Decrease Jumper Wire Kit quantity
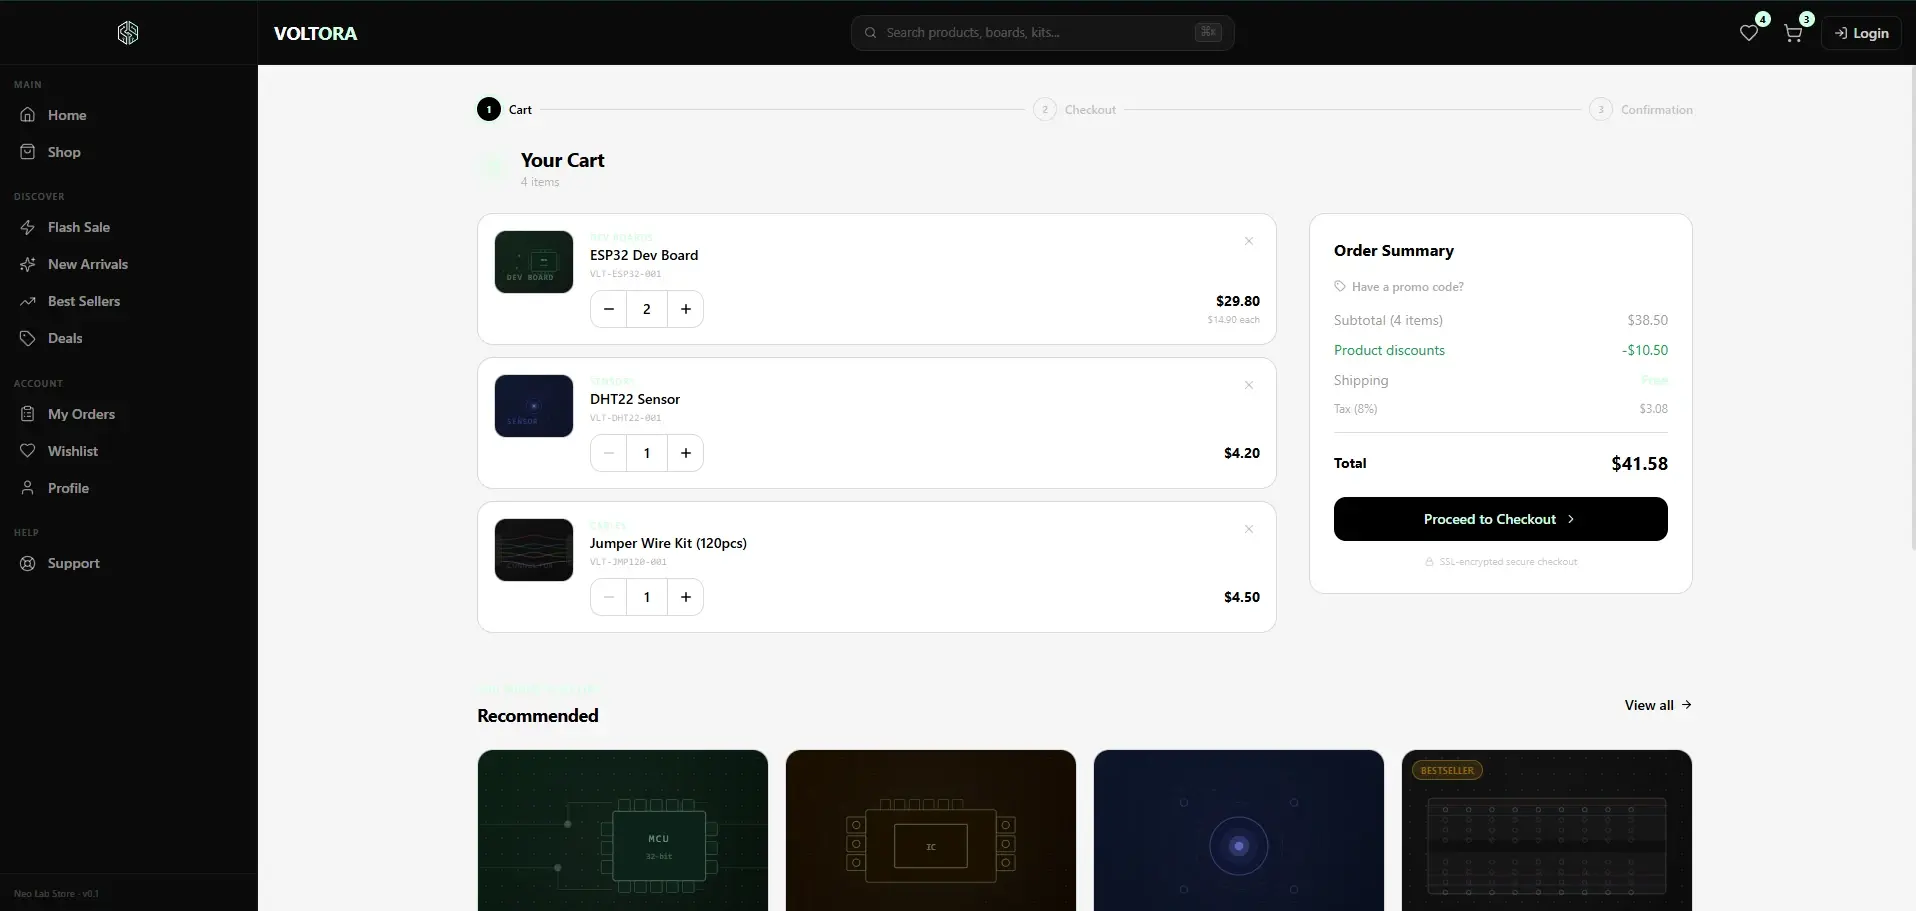1916x911 pixels. pos(609,597)
